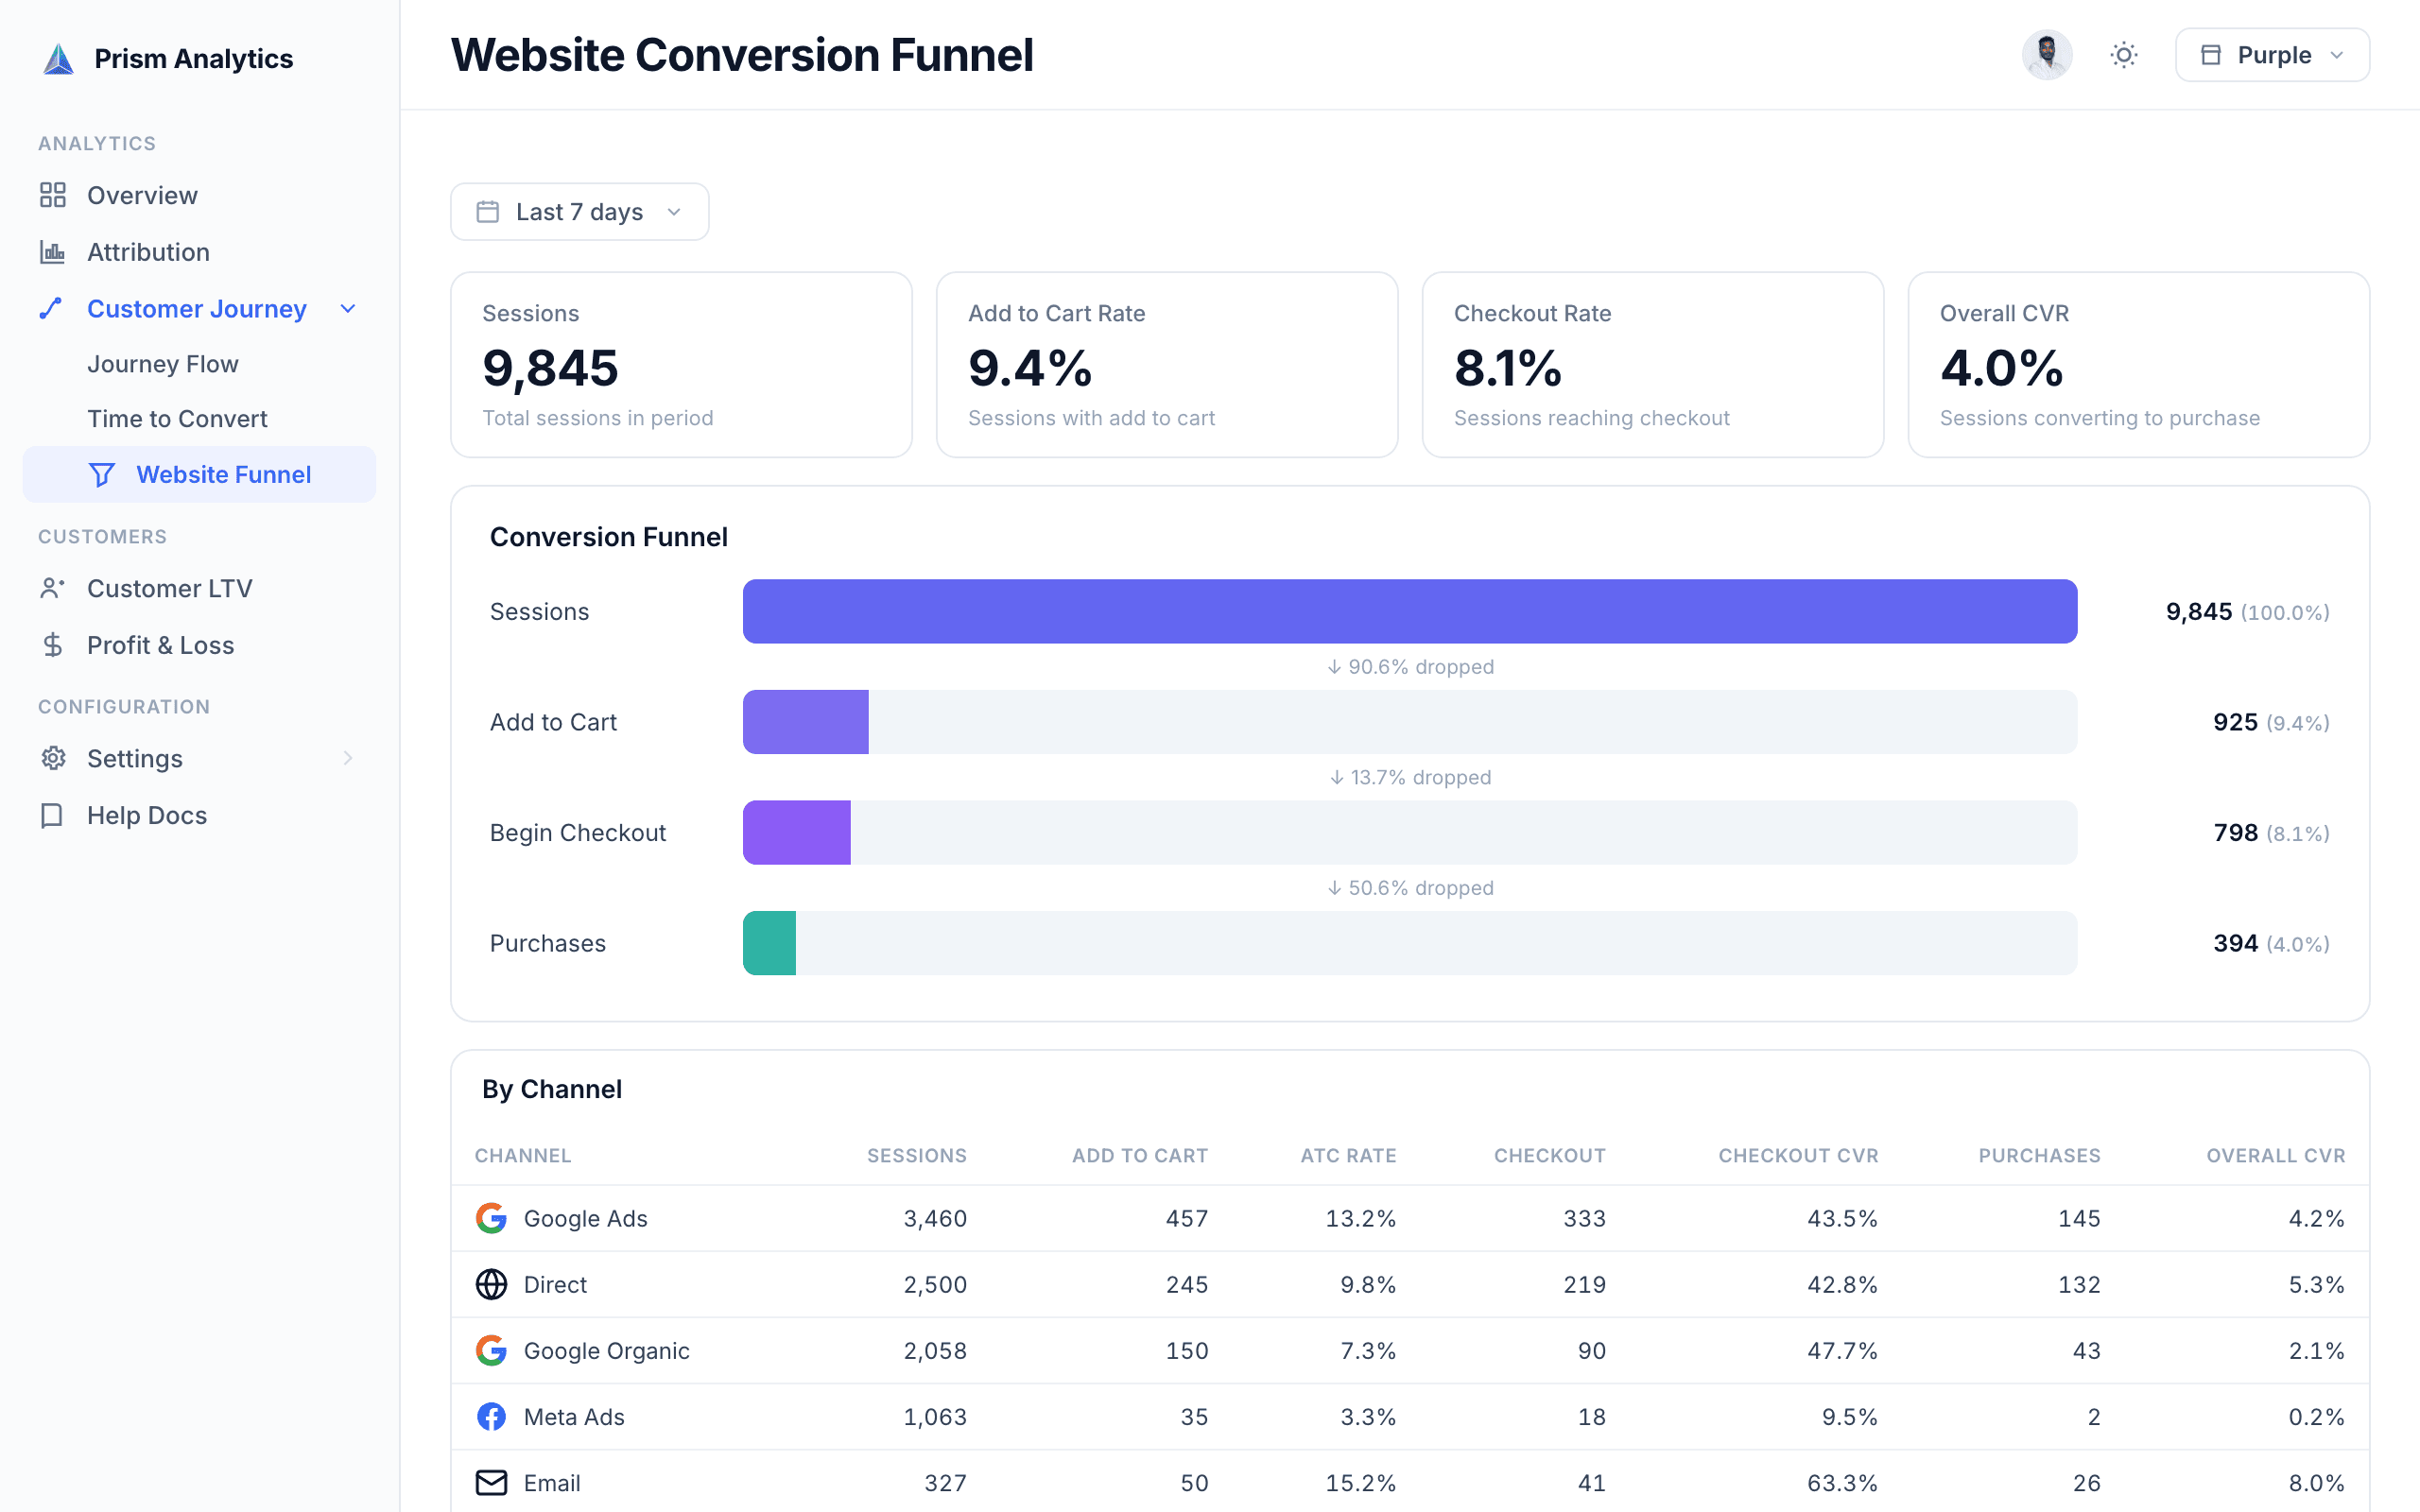2420x1512 pixels.
Task: Click the Attribution bar chart icon
Action: [53, 252]
